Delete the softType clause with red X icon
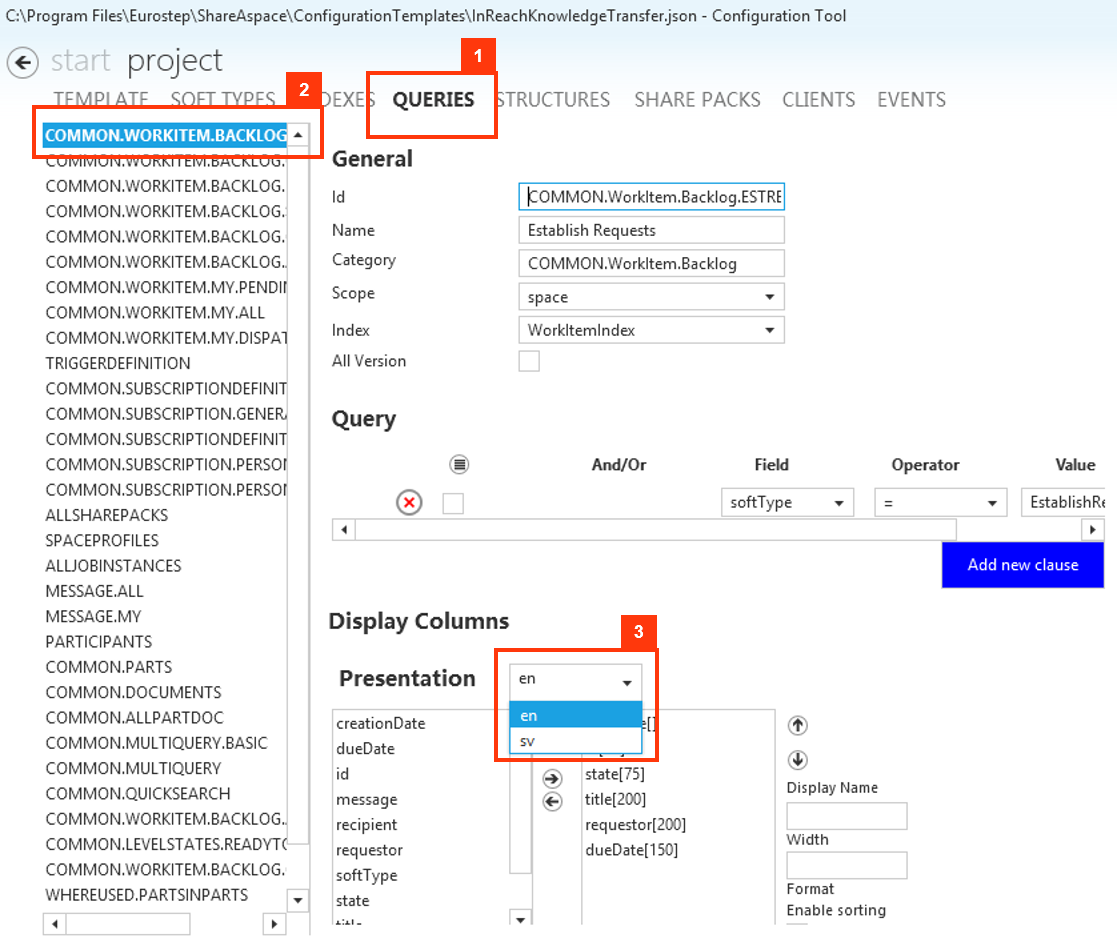This screenshot has width=1117, height=943. (409, 502)
